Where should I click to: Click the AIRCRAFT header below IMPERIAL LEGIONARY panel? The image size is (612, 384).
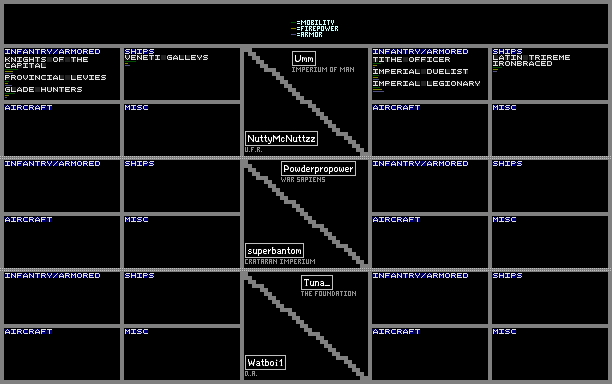point(397,107)
